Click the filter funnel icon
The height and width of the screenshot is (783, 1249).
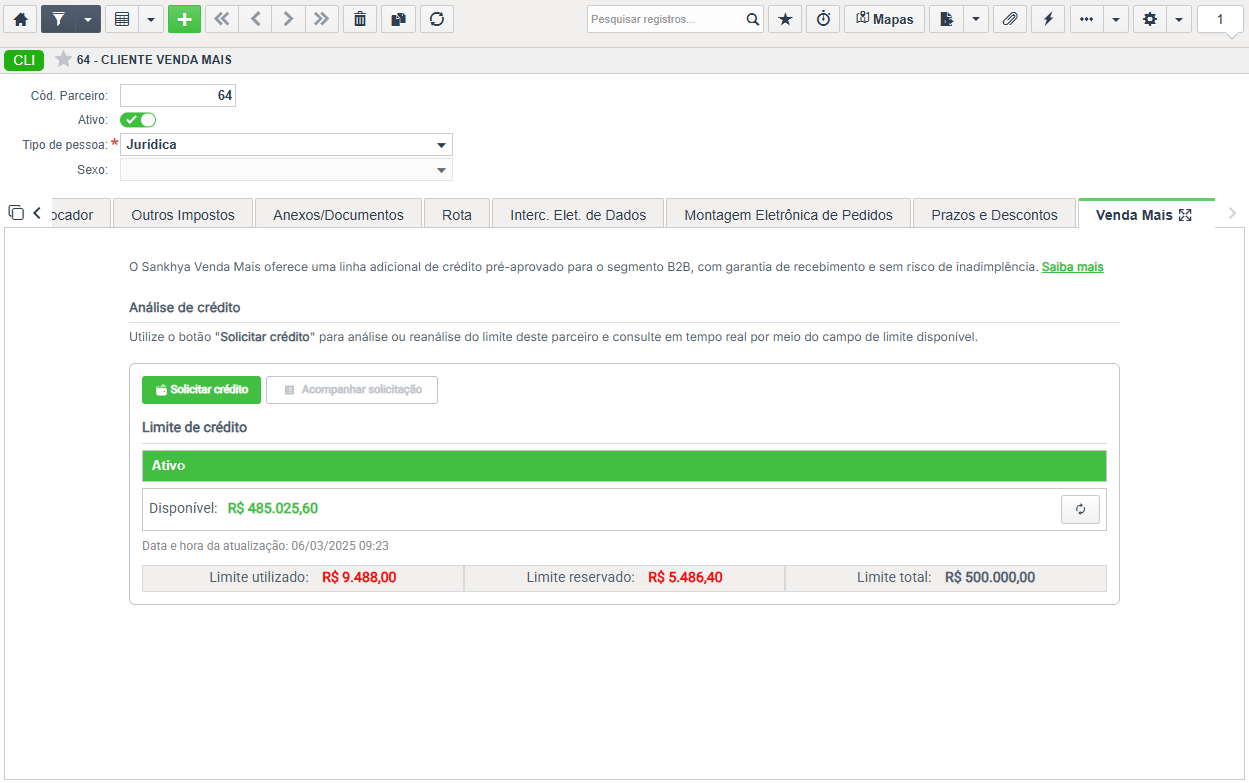point(58,19)
